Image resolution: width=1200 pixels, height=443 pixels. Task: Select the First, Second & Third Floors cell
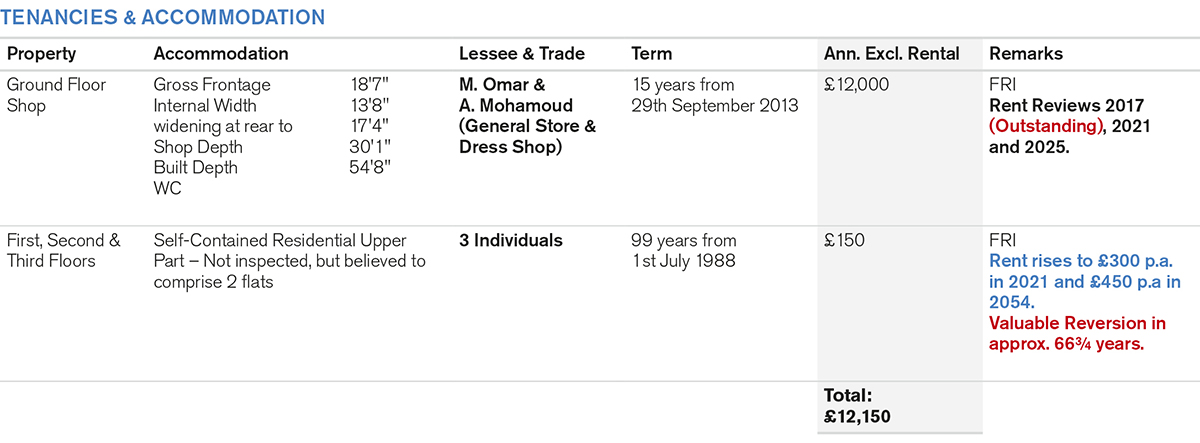click(63, 250)
